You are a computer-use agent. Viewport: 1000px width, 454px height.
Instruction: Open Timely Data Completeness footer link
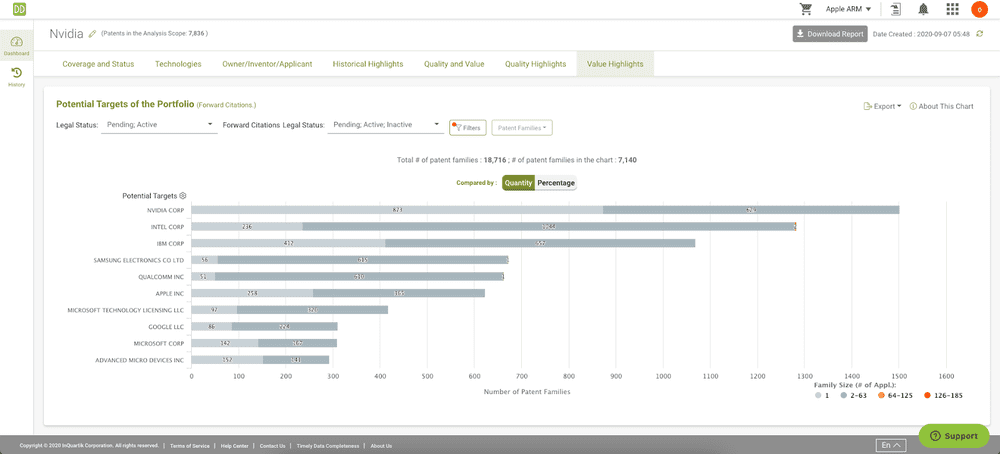[x=328, y=446]
